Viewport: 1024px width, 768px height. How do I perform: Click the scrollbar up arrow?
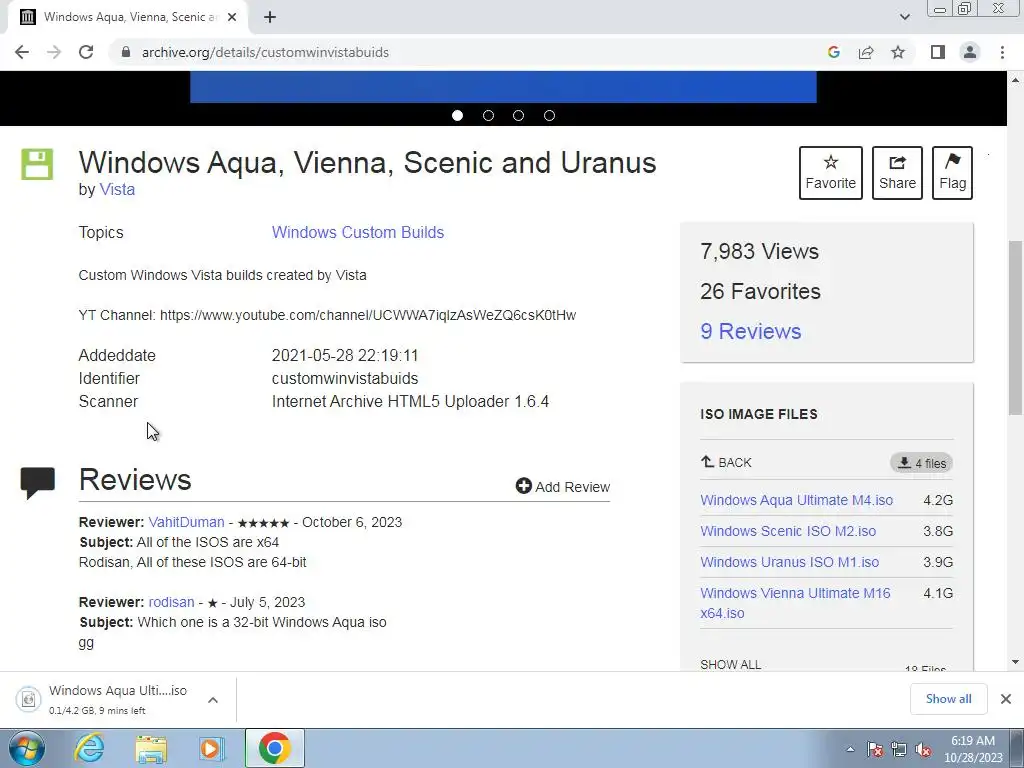(x=1015, y=80)
